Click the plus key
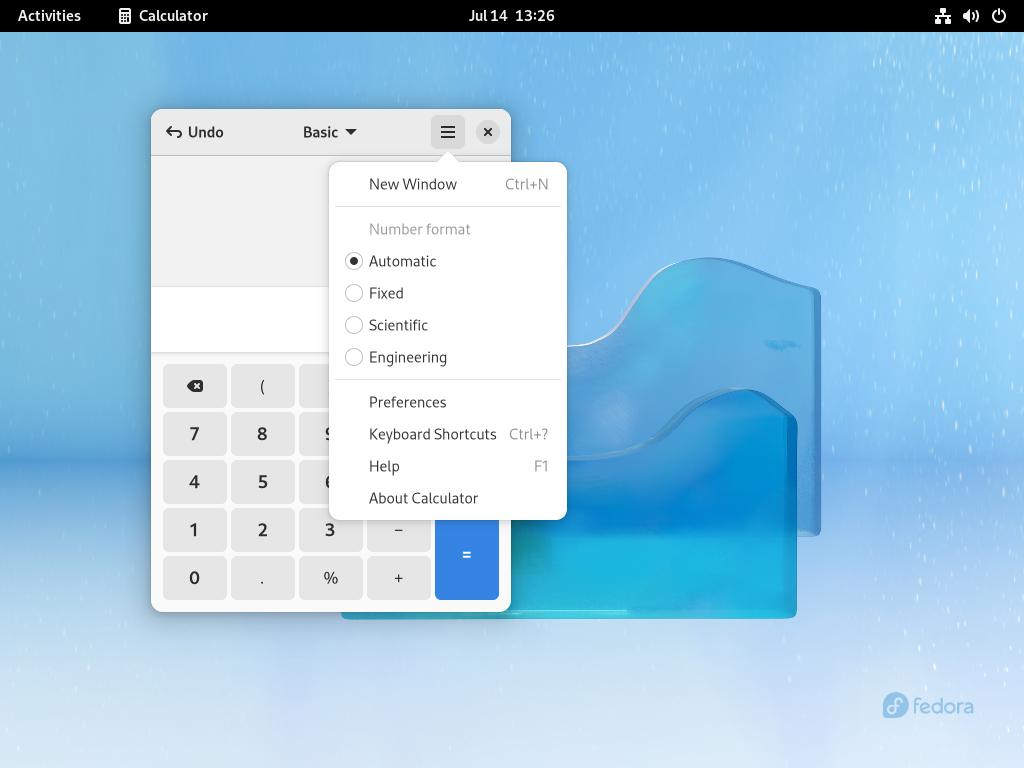The width and height of the screenshot is (1024, 768). click(x=398, y=578)
